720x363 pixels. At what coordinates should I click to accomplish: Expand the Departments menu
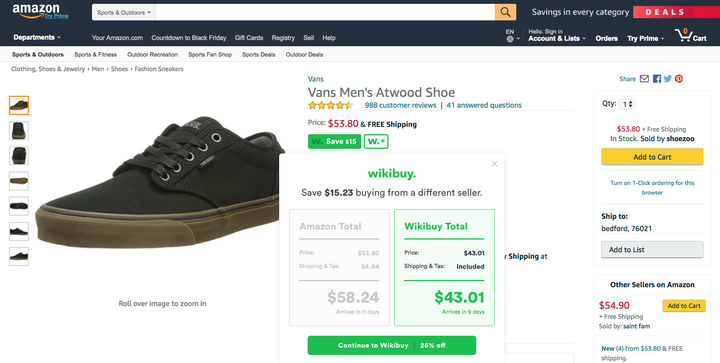pos(37,38)
